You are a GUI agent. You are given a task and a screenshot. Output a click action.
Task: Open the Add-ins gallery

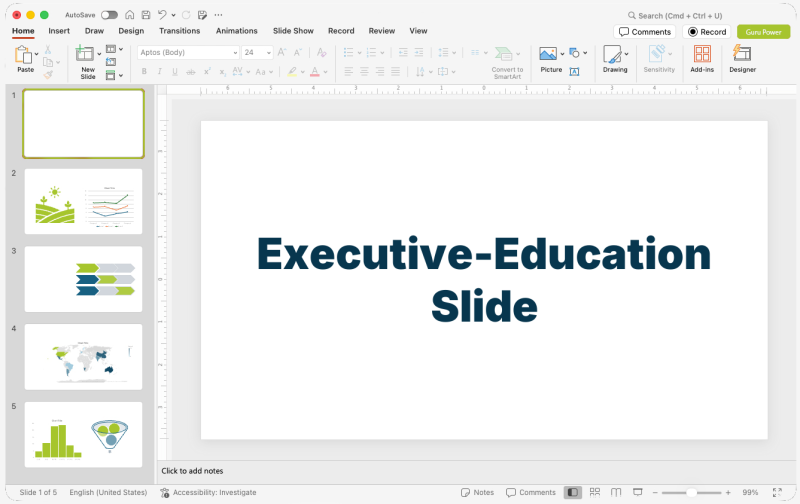pyautogui.click(x=702, y=59)
